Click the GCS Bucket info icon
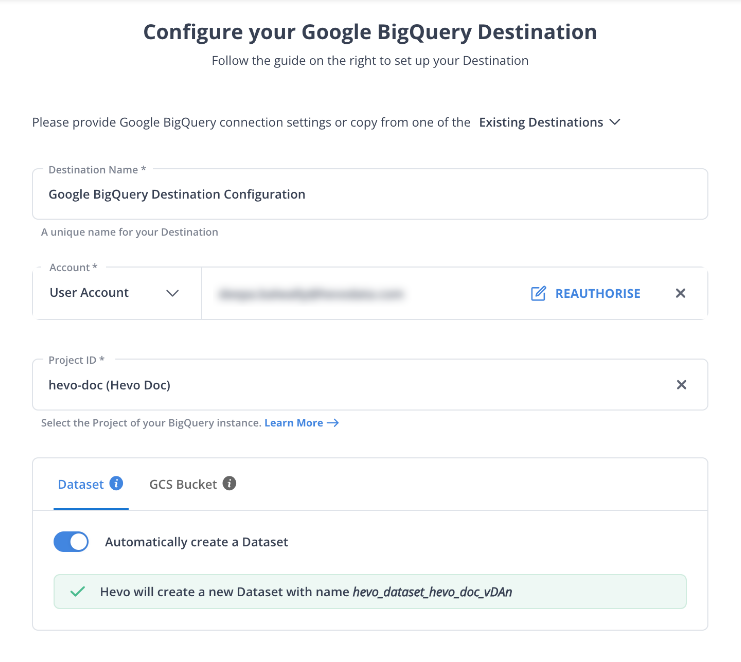The image size is (741, 662). coord(229,483)
